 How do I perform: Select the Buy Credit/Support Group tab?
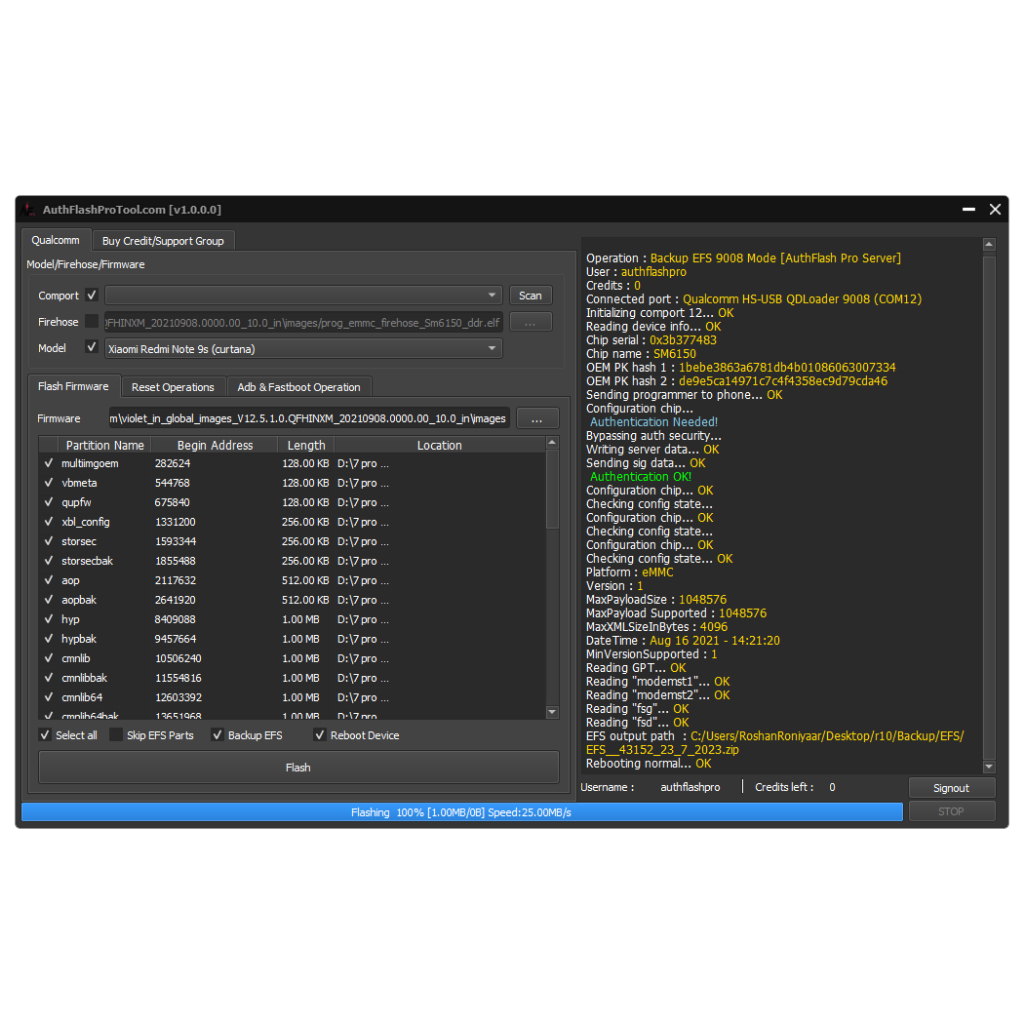[163, 240]
